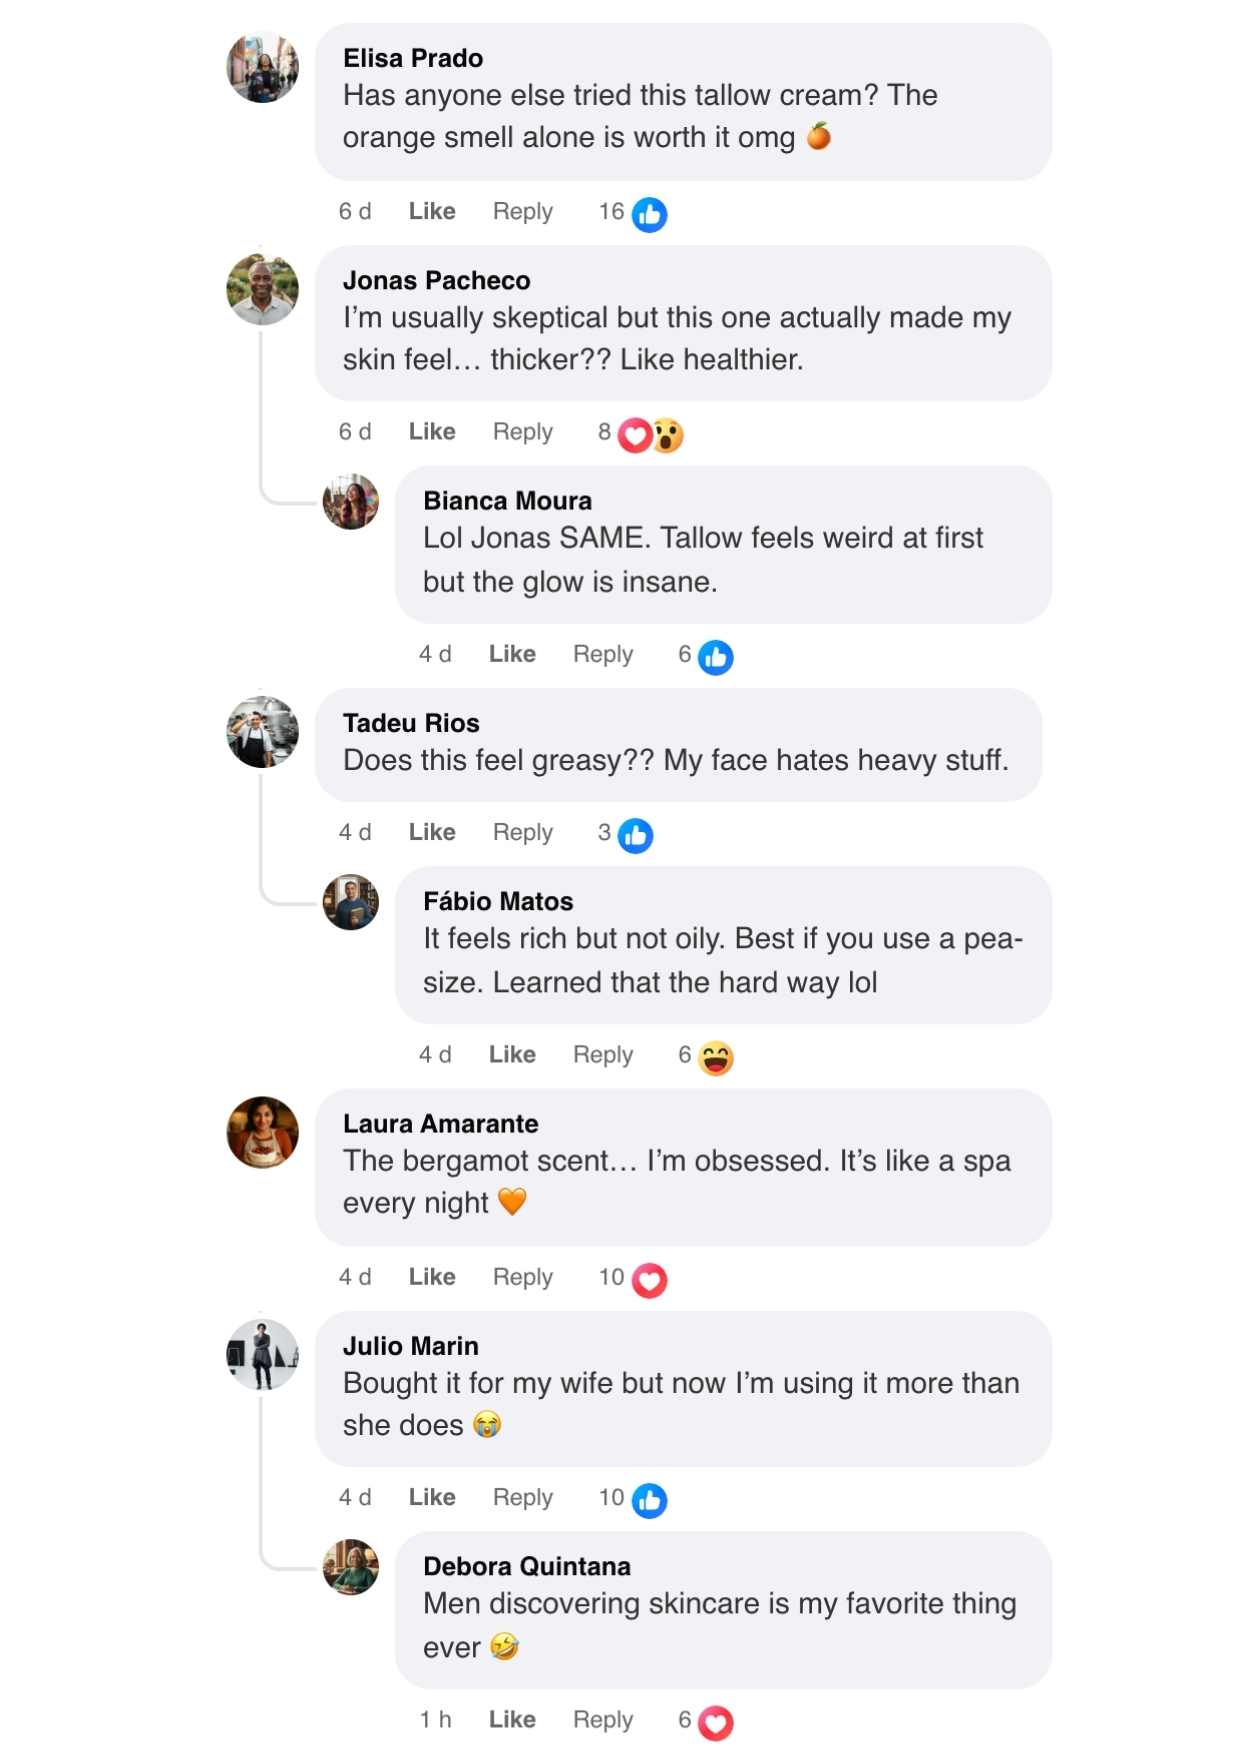Click the thumbs-up reaction on Julio Marin's comment

tap(649, 1500)
